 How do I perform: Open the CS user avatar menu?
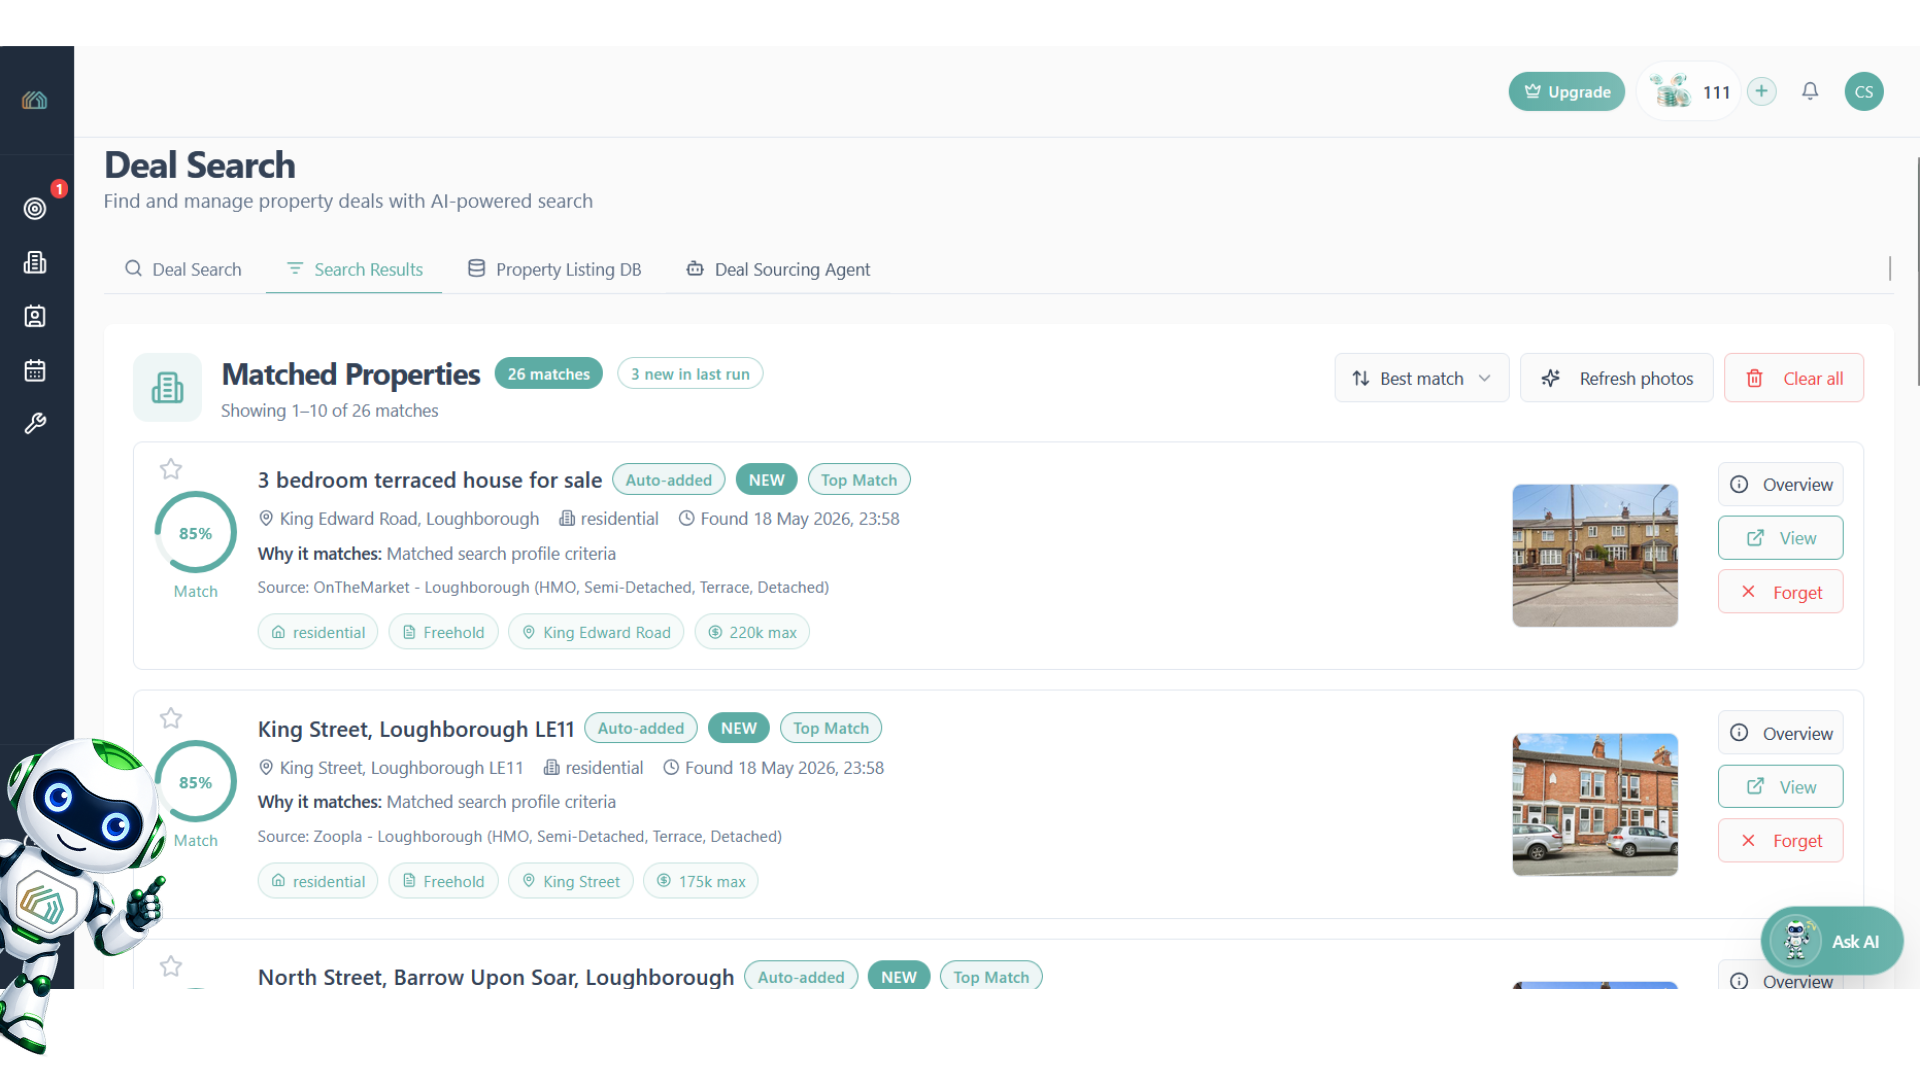tap(1864, 92)
